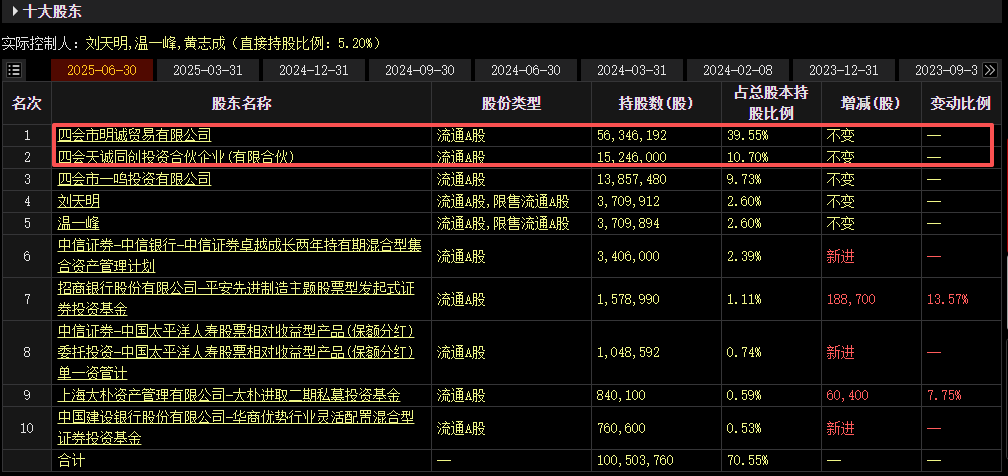Open the 2024-06-30 report tab

[x=526, y=70]
